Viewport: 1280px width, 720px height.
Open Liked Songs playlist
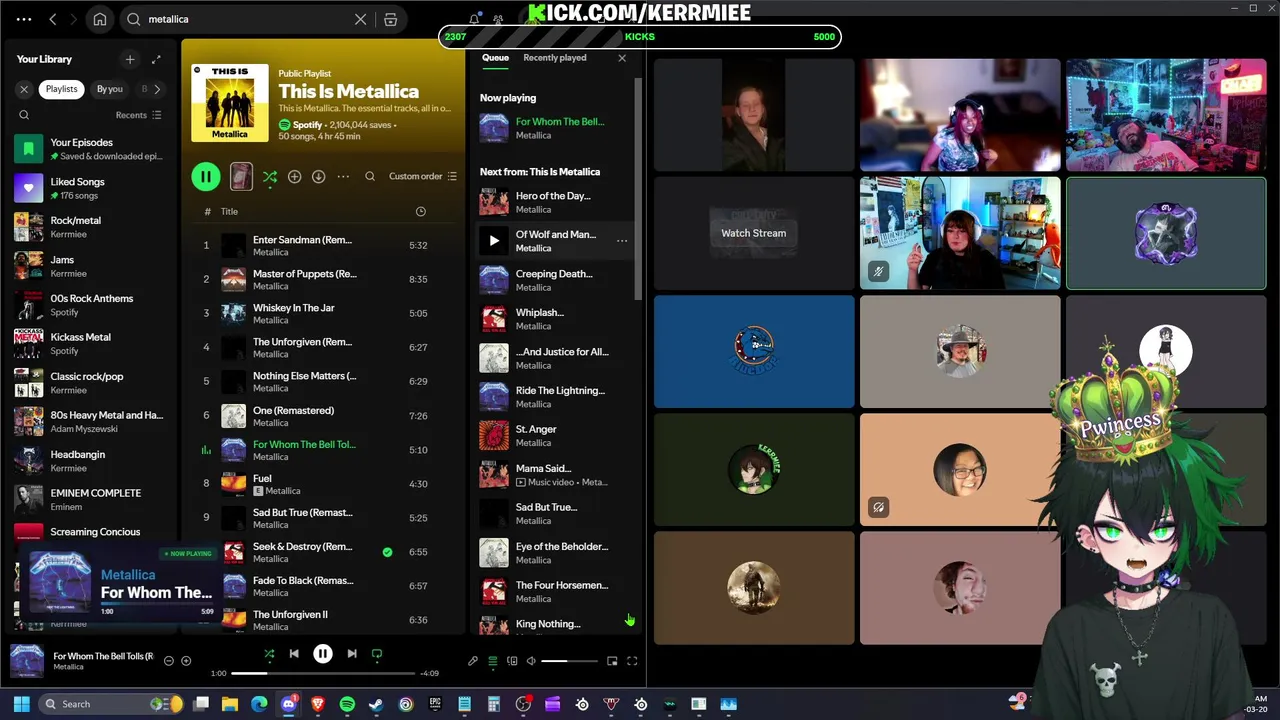point(90,188)
